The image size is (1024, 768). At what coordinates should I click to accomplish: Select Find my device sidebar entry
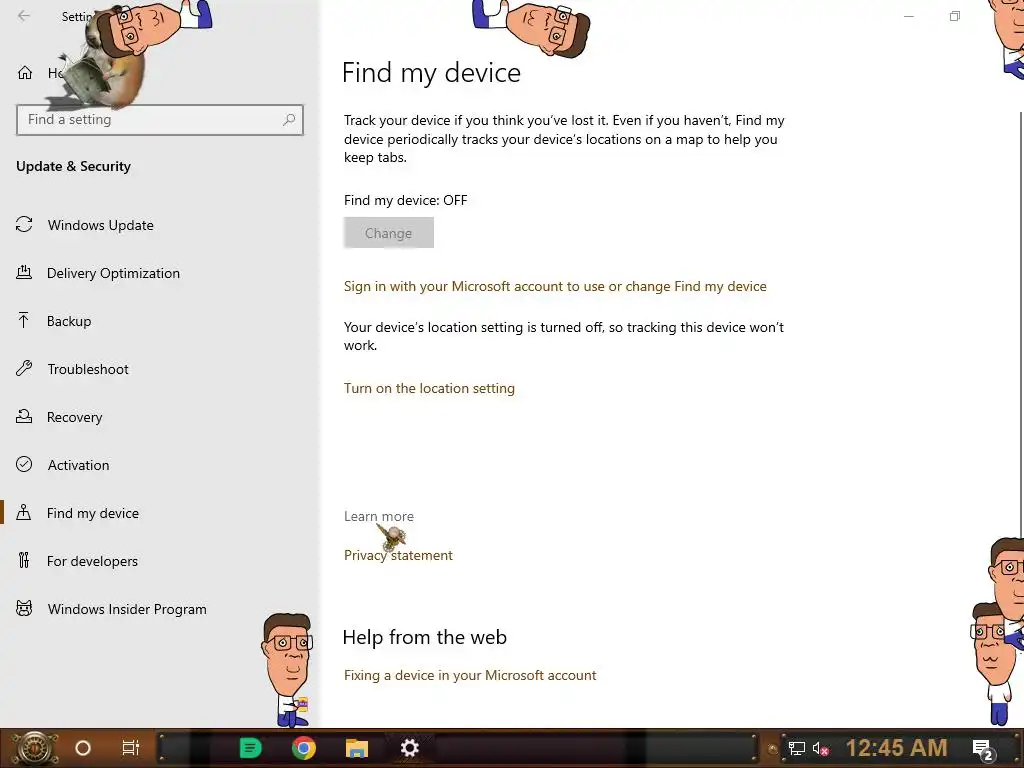point(93,513)
